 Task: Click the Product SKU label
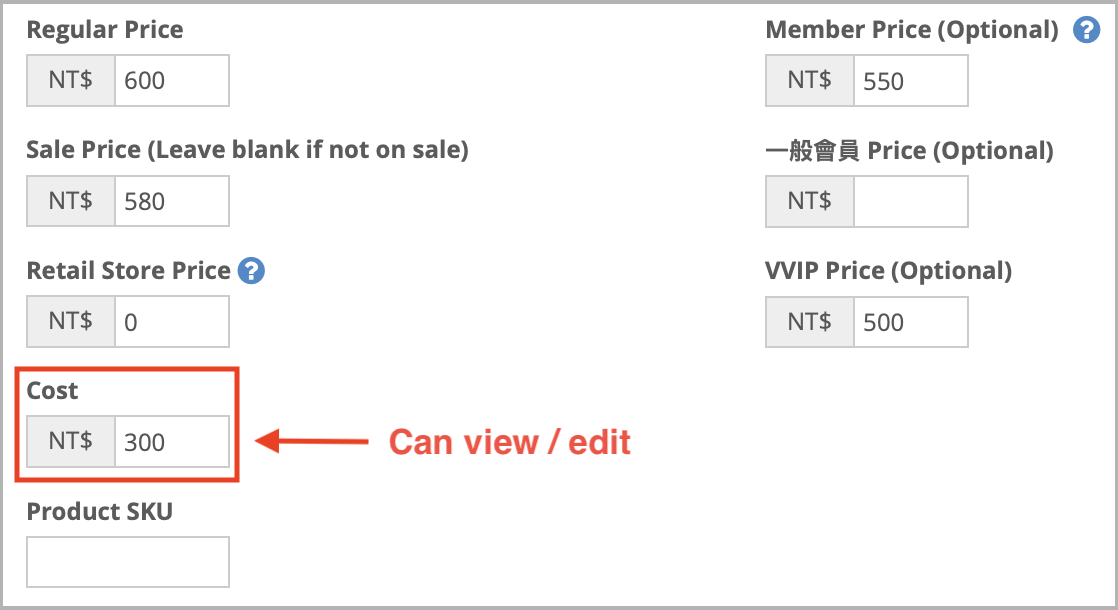(x=100, y=512)
